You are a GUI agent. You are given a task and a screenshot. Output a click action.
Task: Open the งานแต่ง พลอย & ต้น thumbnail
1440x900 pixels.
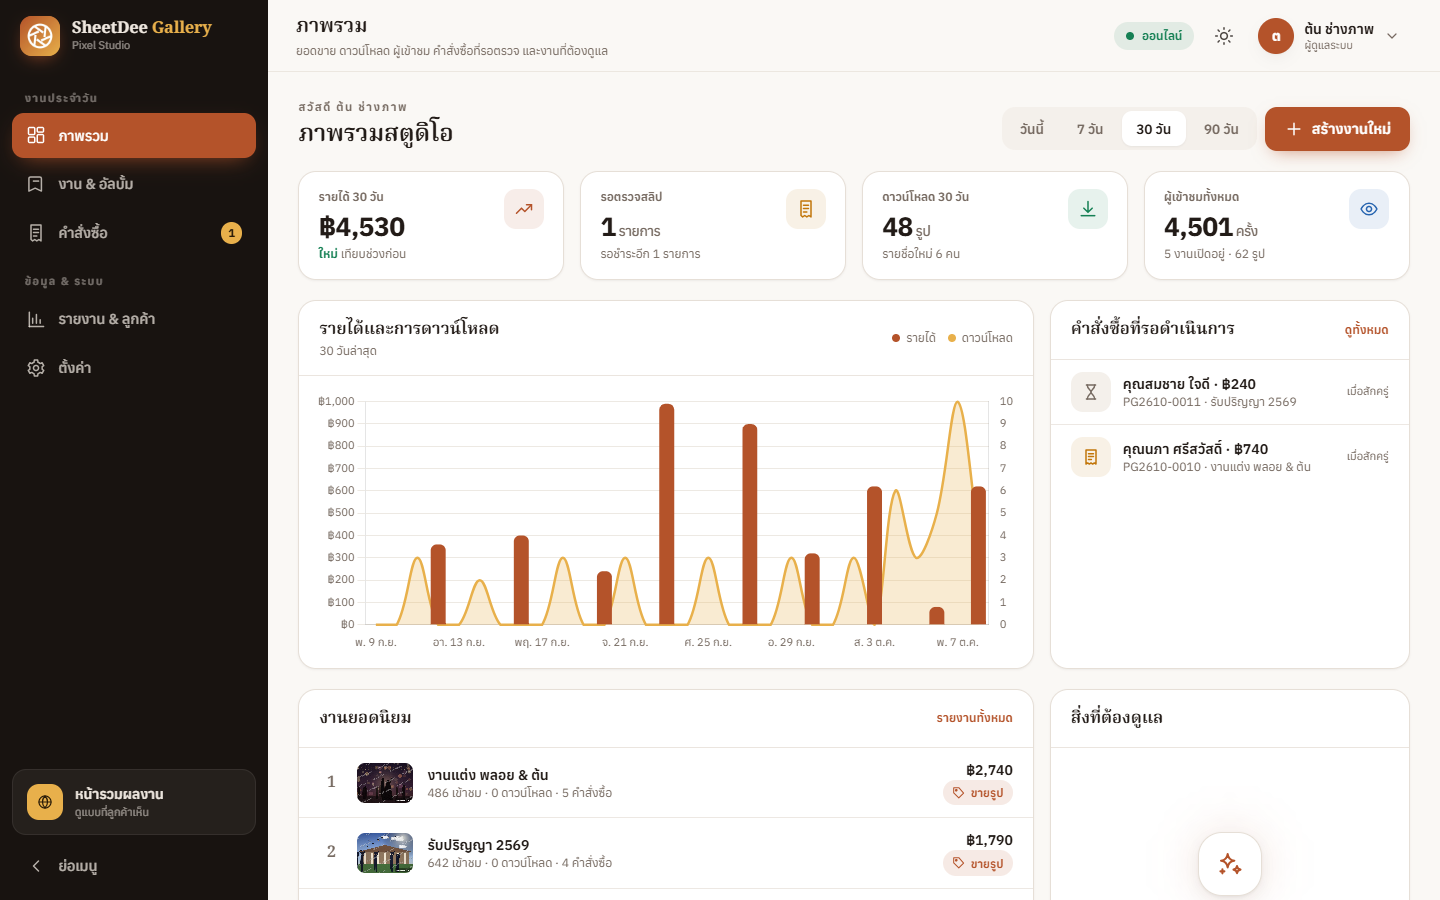385,783
